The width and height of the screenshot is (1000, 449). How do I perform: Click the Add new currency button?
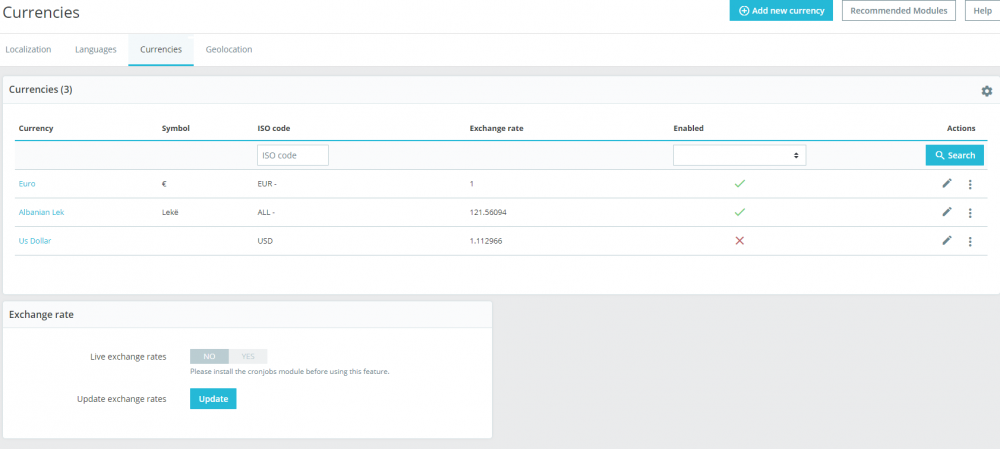[781, 11]
